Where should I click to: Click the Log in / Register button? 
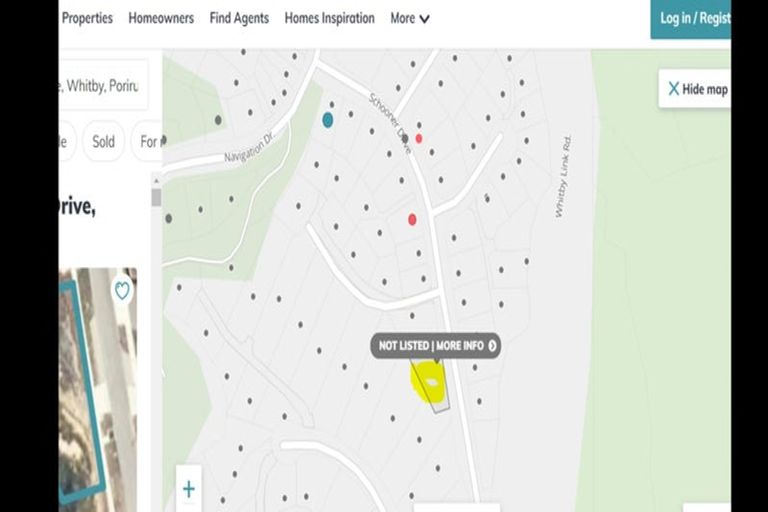(x=693, y=18)
